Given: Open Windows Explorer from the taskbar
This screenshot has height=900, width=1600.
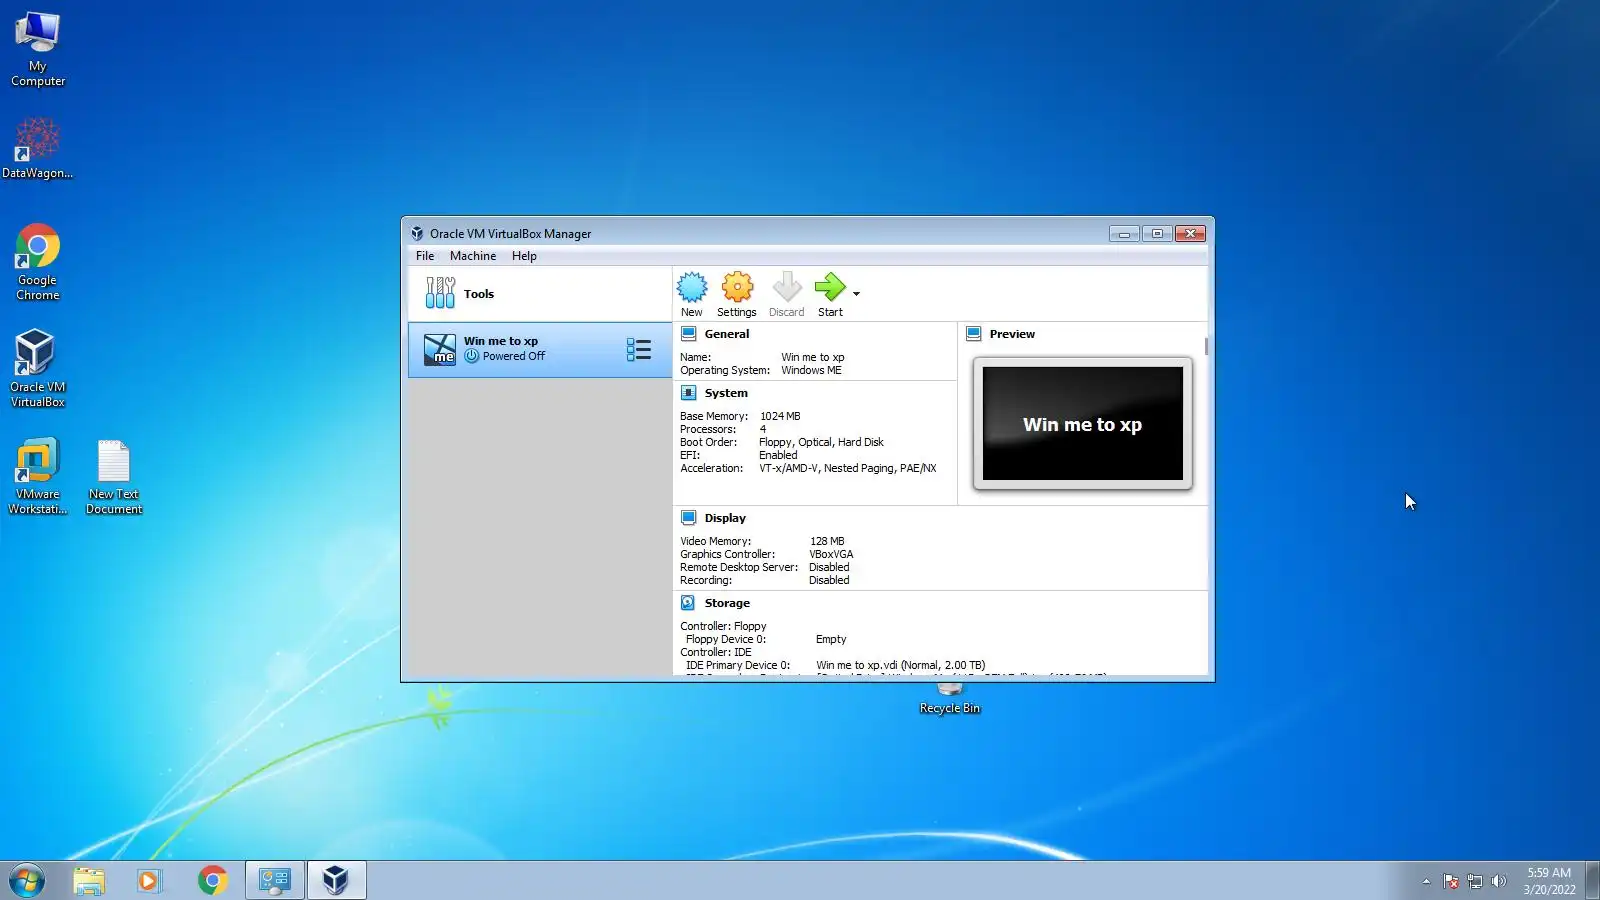Looking at the screenshot, I should (x=89, y=880).
